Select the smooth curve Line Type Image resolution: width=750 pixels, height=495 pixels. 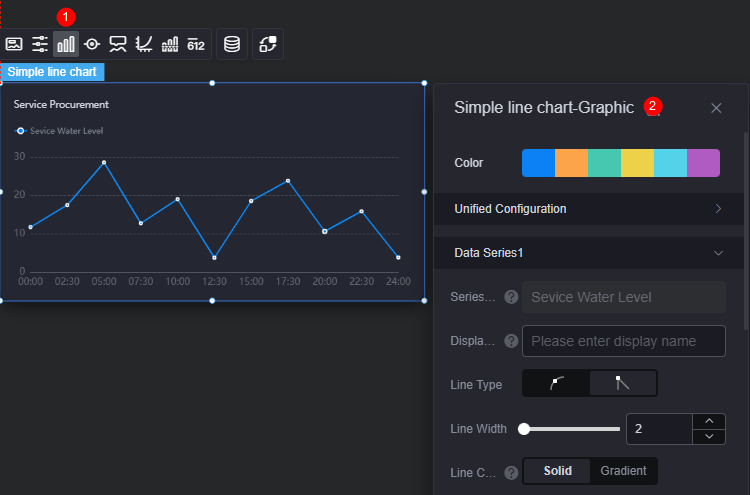[x=556, y=383]
